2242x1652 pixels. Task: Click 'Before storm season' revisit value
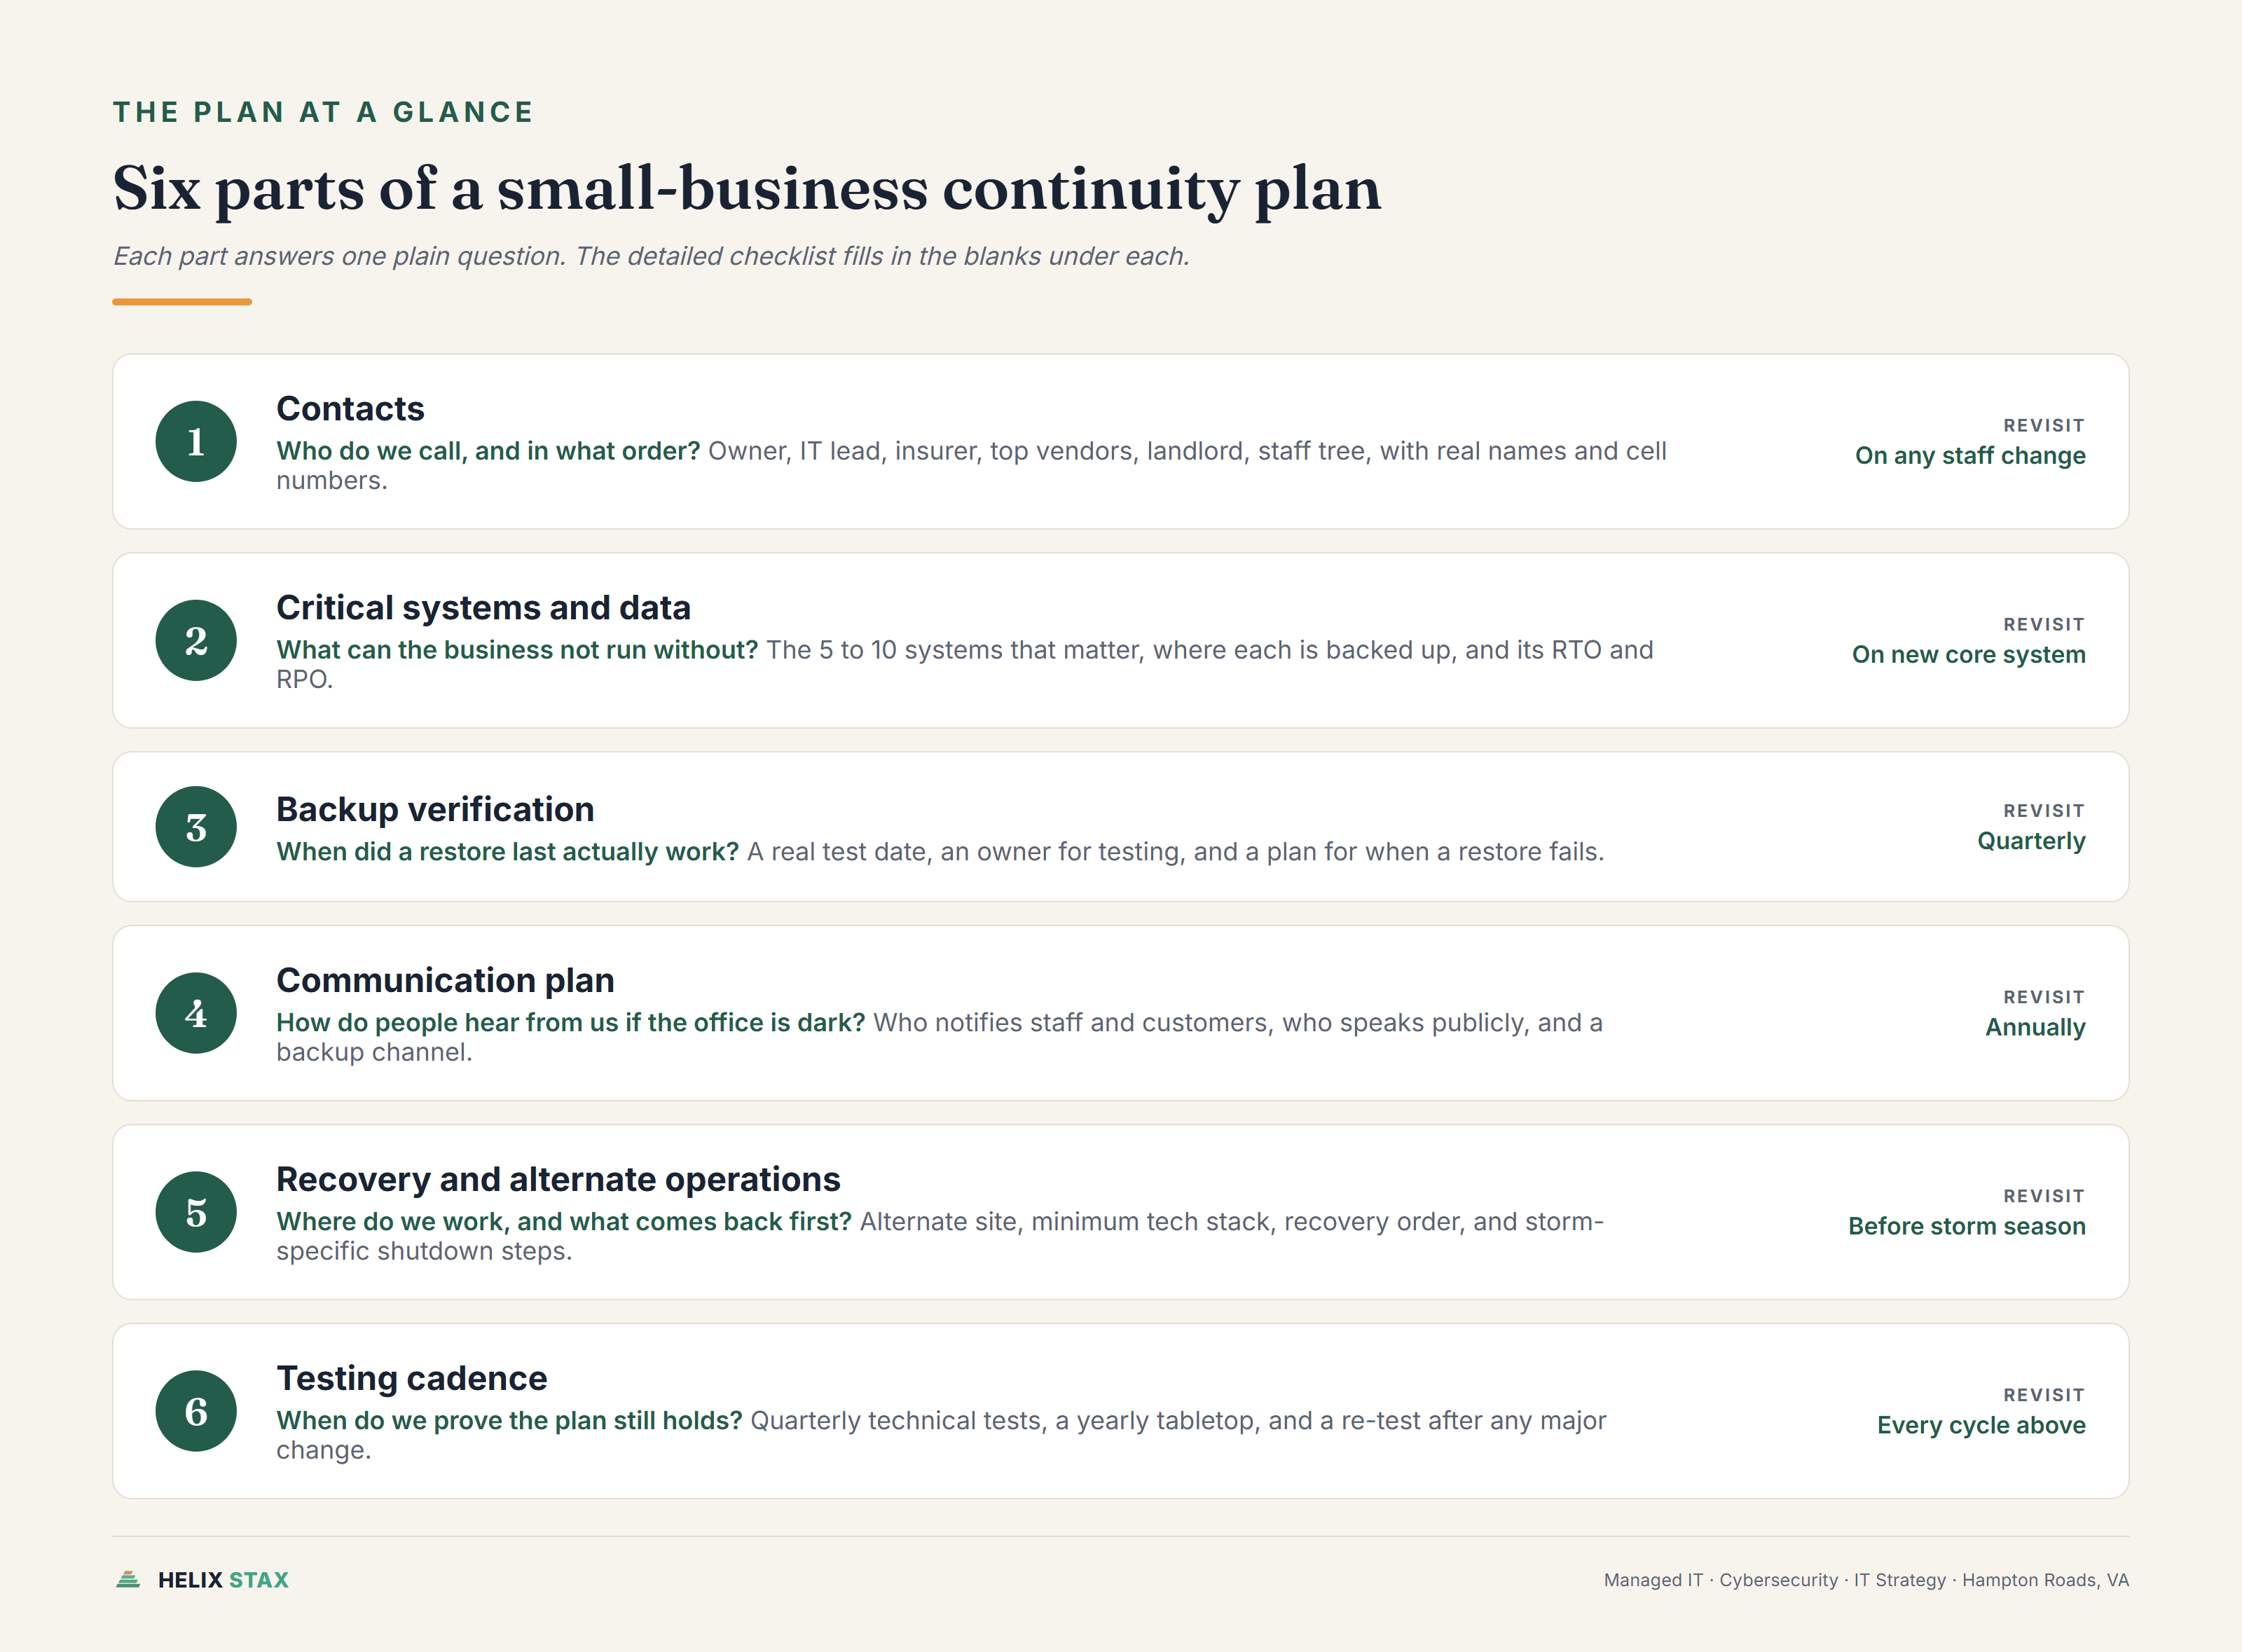pyautogui.click(x=1966, y=1227)
